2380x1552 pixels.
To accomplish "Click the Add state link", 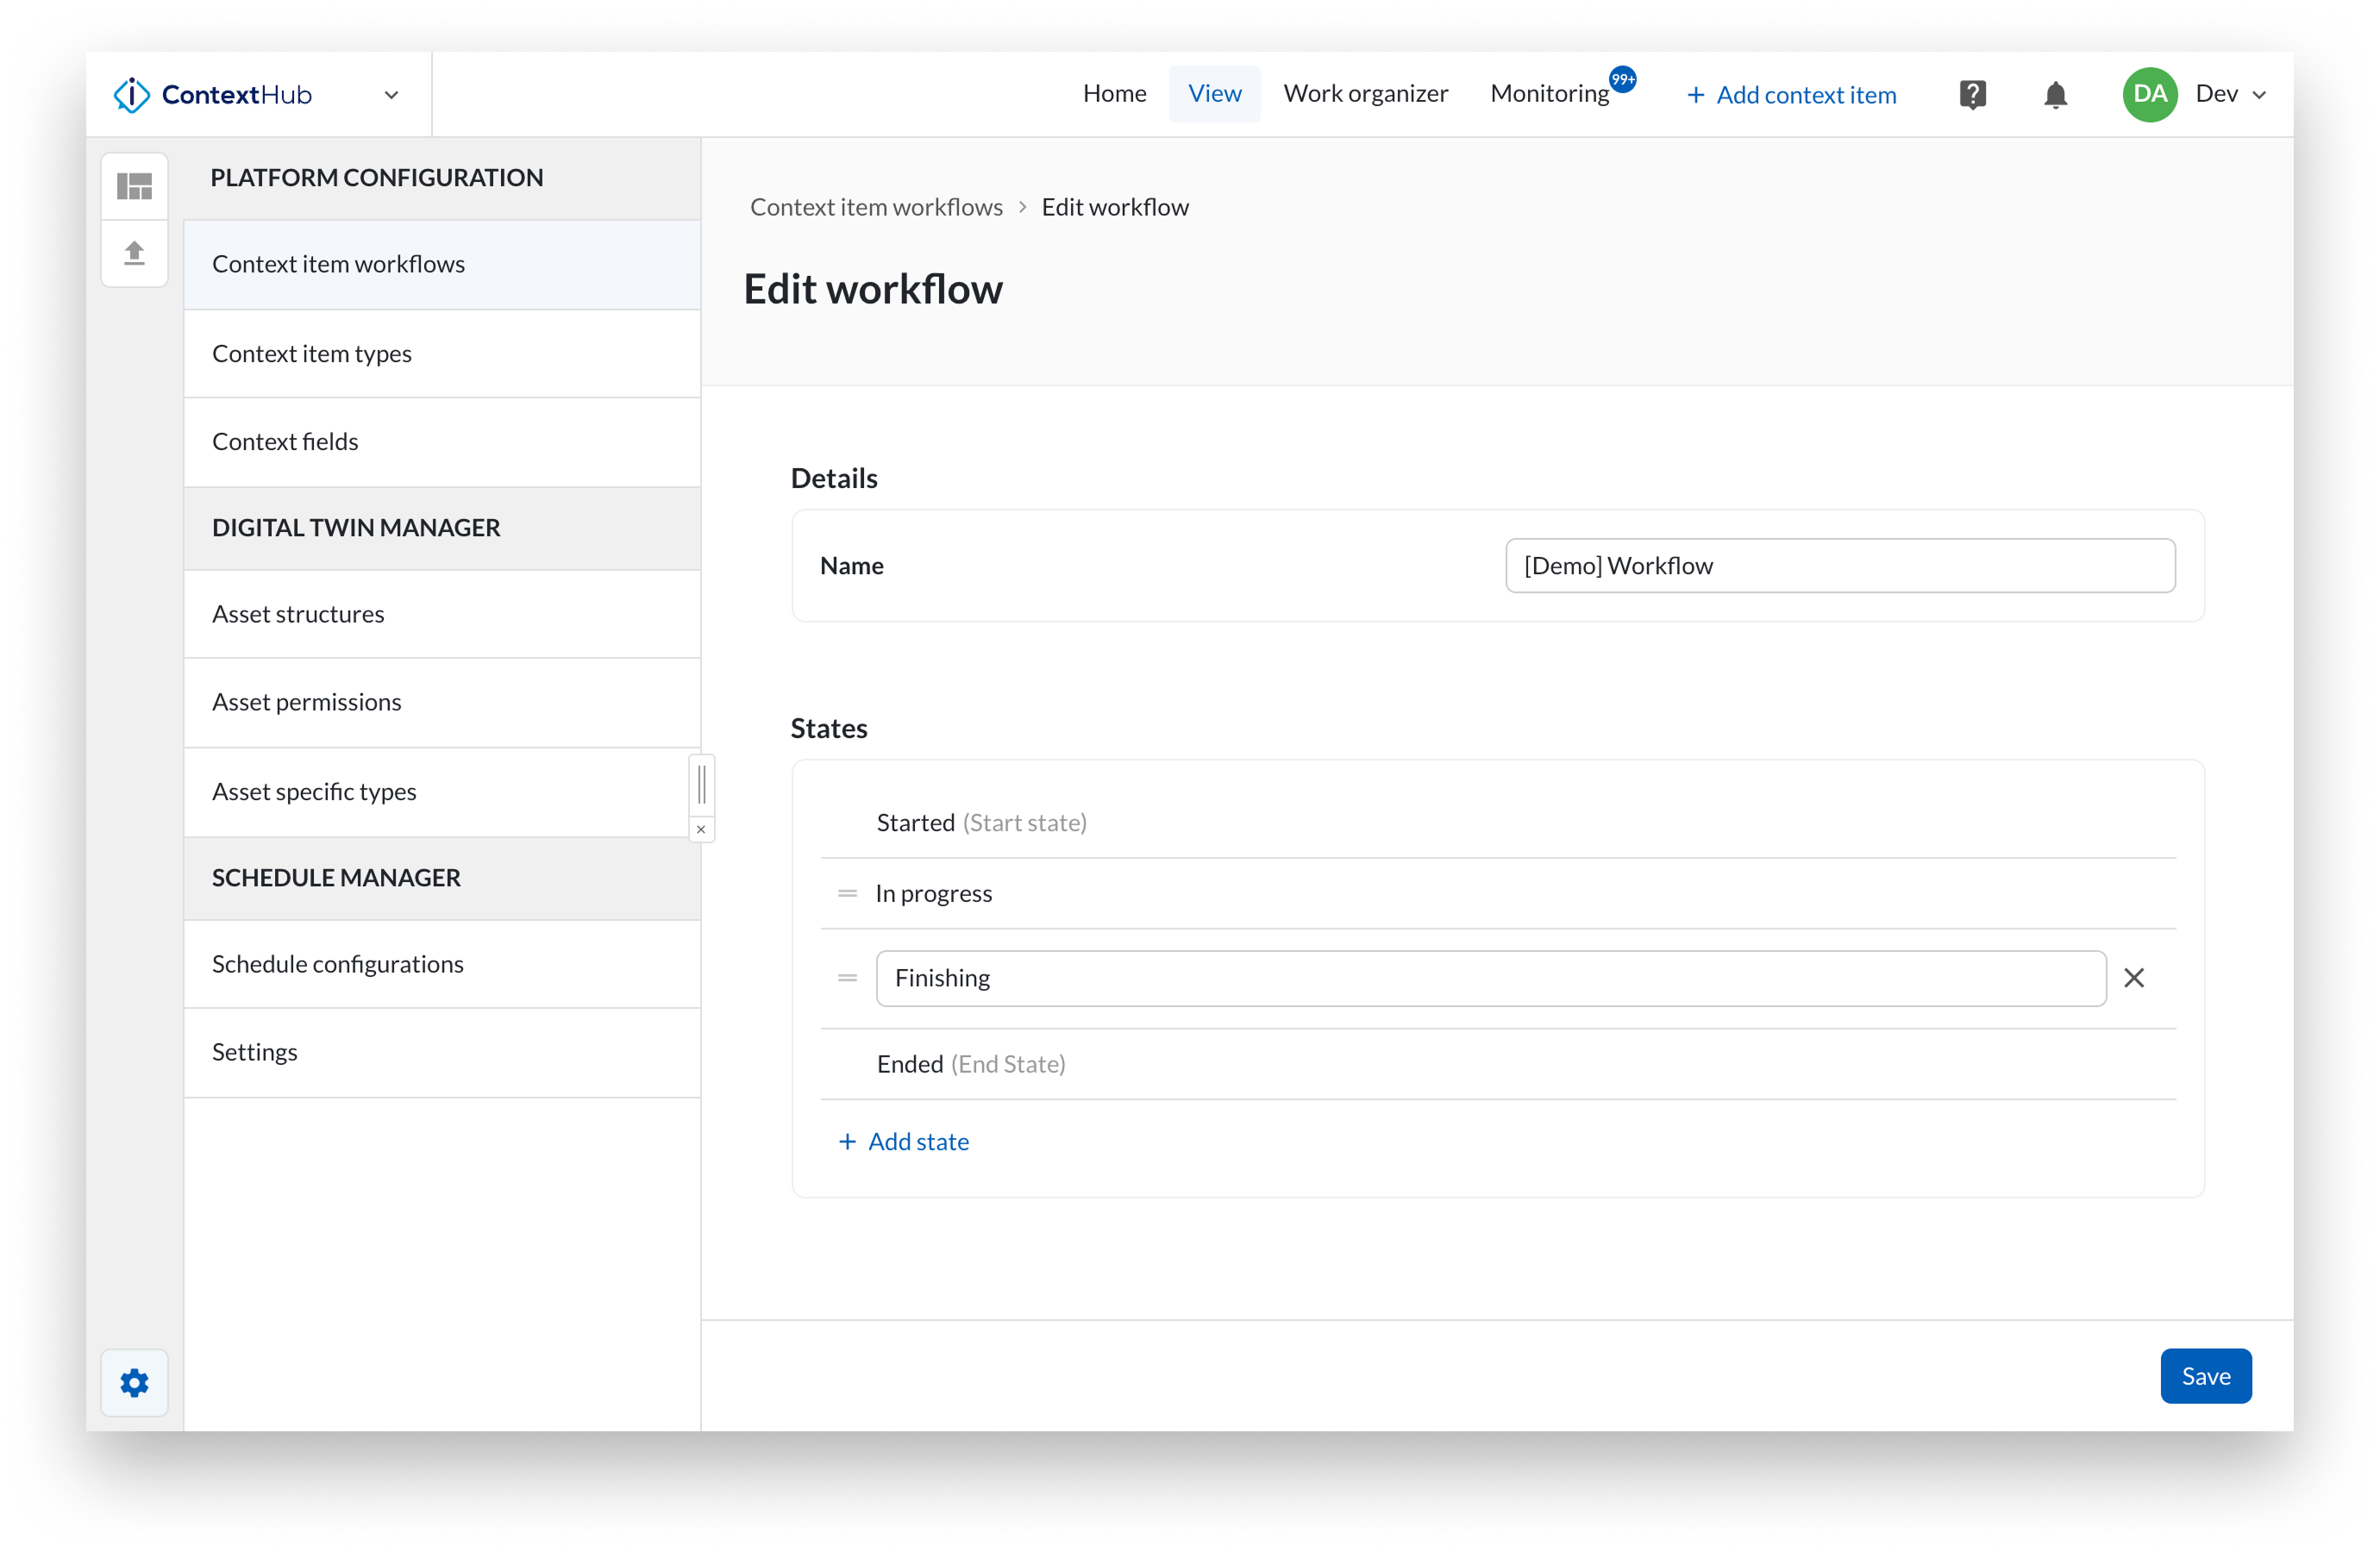I will tap(903, 1142).
